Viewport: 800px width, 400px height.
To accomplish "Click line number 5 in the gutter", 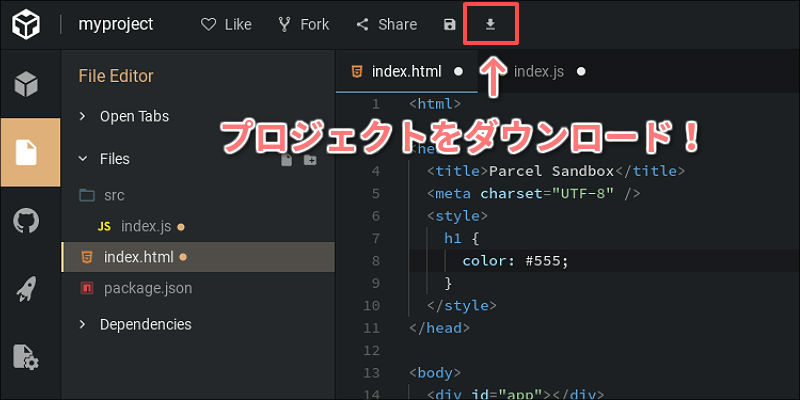I will (376, 194).
